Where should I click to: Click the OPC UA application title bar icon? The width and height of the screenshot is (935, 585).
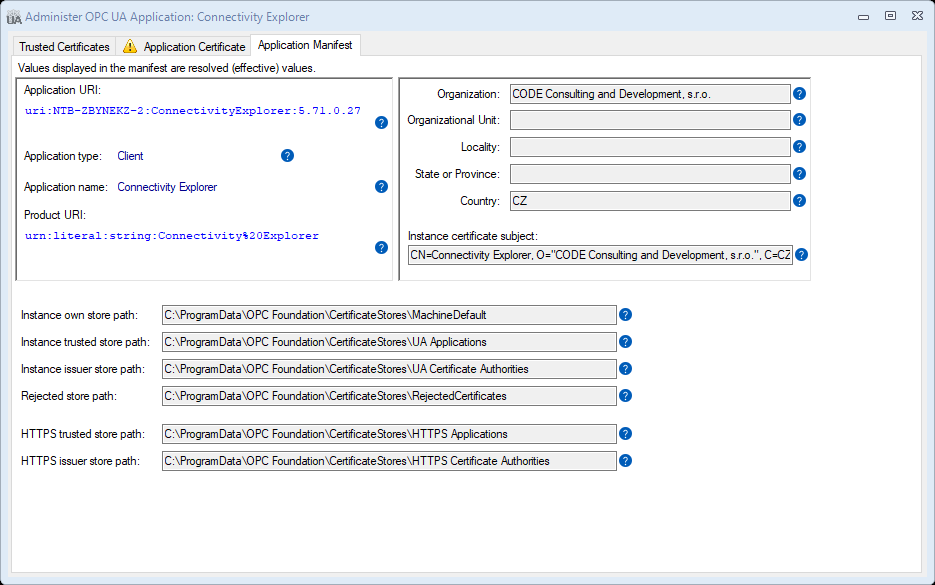[14, 17]
